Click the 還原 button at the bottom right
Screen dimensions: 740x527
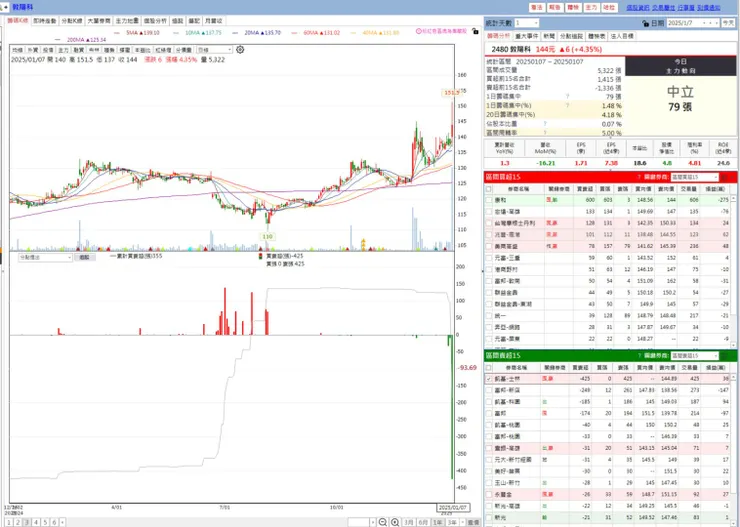click(x=473, y=522)
